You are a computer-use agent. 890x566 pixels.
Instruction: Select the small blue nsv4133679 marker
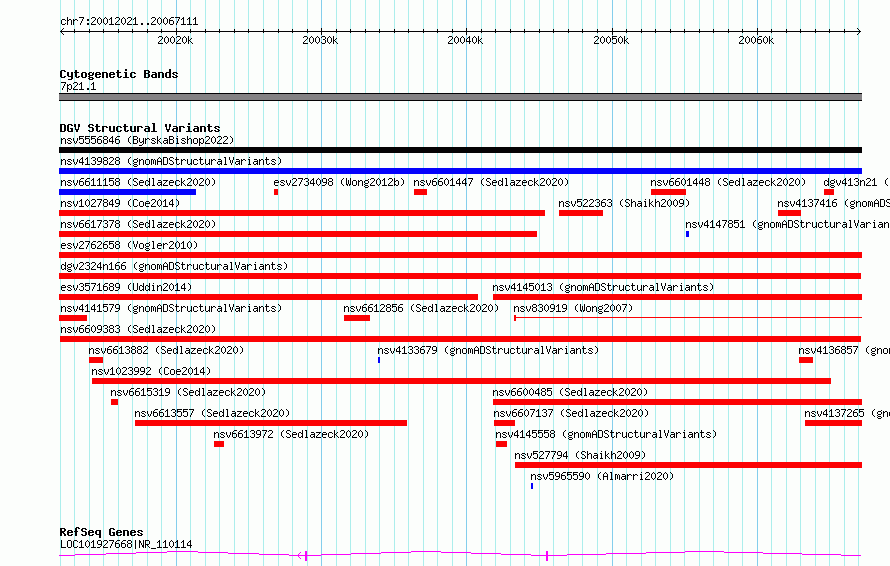pyautogui.click(x=379, y=360)
